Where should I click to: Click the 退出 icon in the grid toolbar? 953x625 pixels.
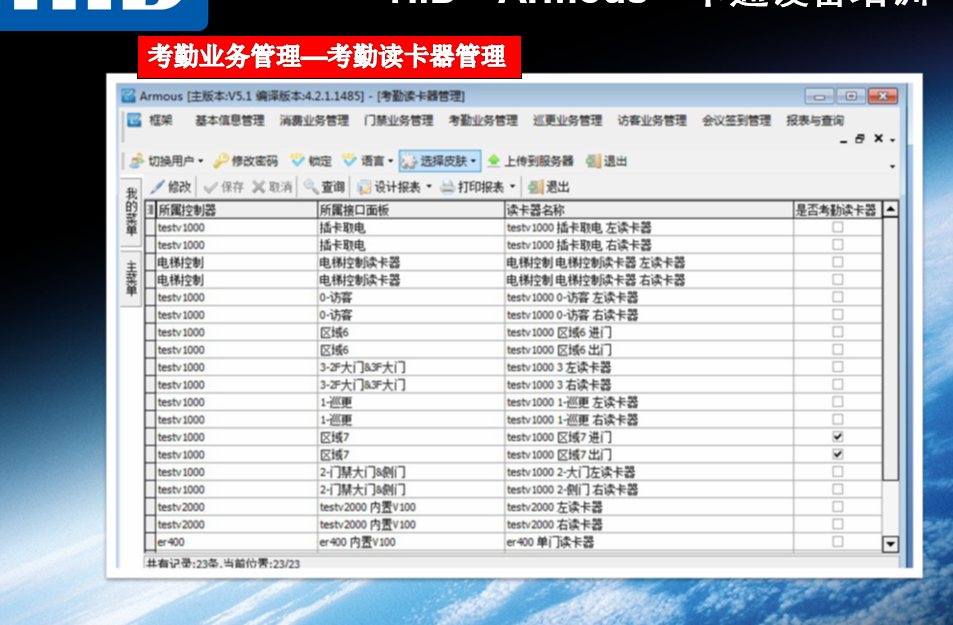pos(535,187)
